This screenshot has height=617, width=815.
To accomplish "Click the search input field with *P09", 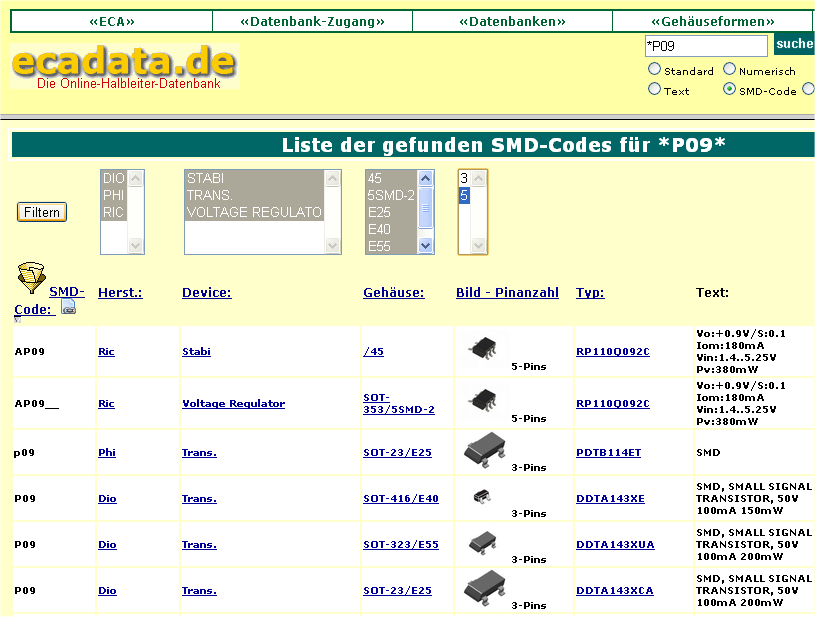I will [x=706, y=46].
